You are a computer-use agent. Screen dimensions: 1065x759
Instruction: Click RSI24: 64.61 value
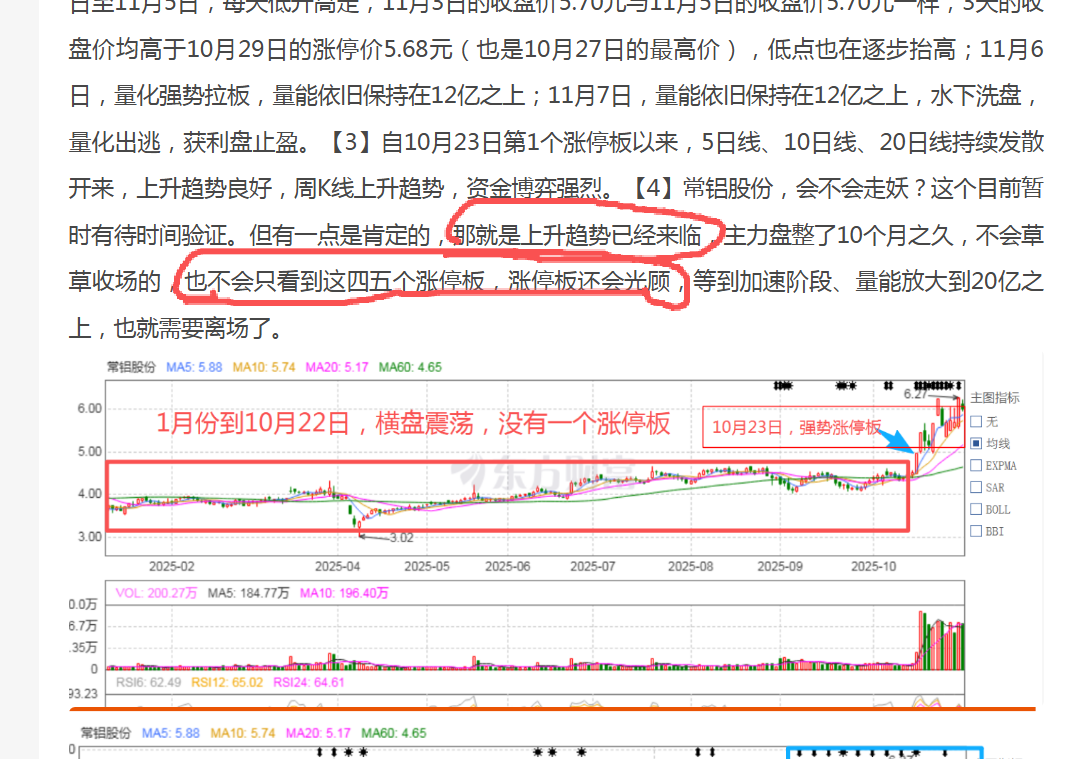point(309,682)
